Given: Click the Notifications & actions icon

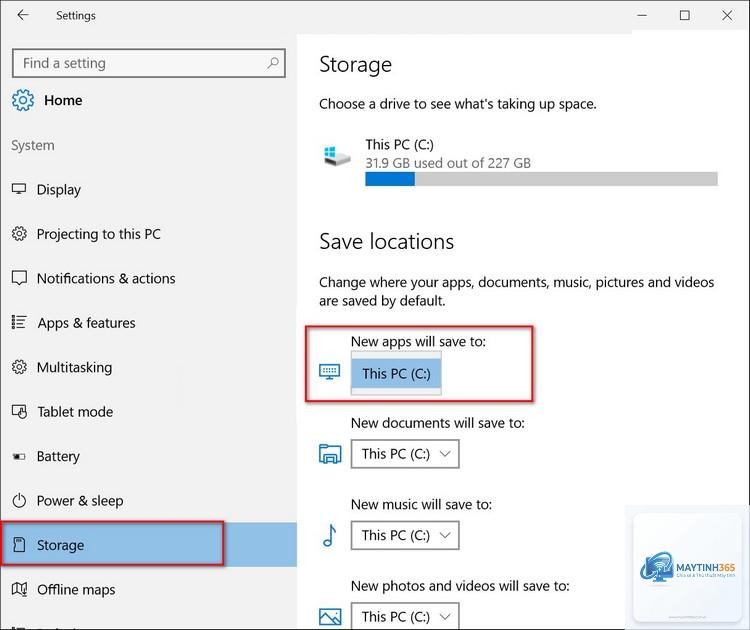Looking at the screenshot, I should [19, 278].
